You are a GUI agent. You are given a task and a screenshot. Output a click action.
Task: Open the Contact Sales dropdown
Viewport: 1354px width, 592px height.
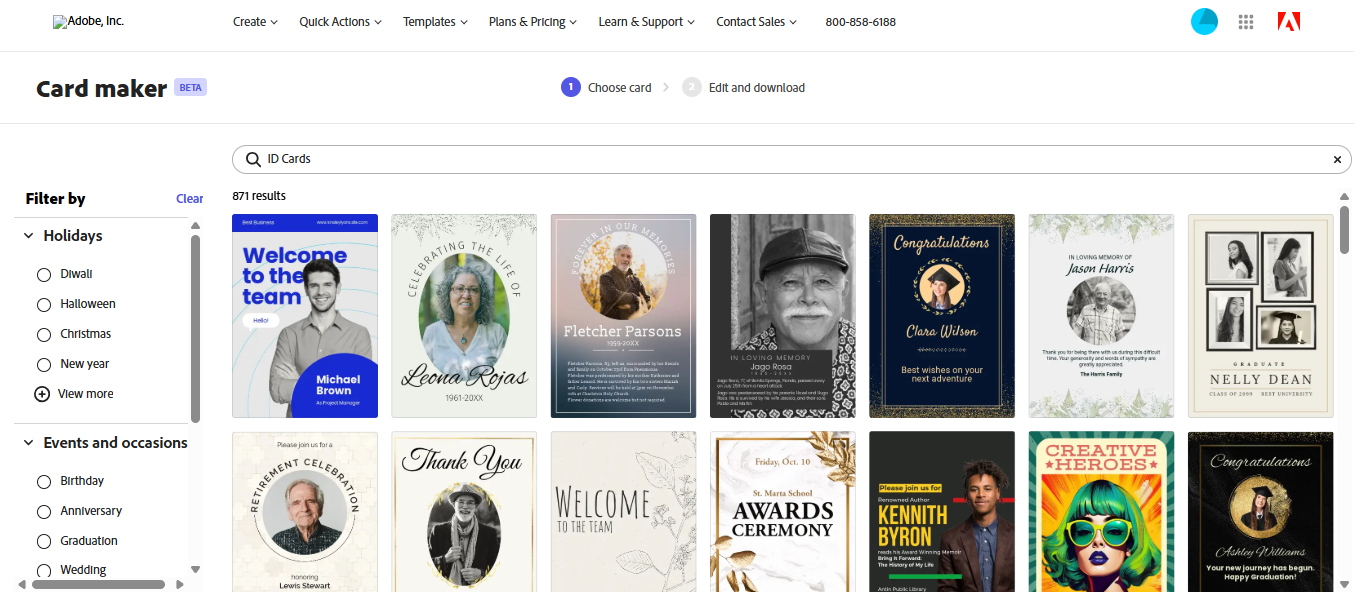(756, 22)
